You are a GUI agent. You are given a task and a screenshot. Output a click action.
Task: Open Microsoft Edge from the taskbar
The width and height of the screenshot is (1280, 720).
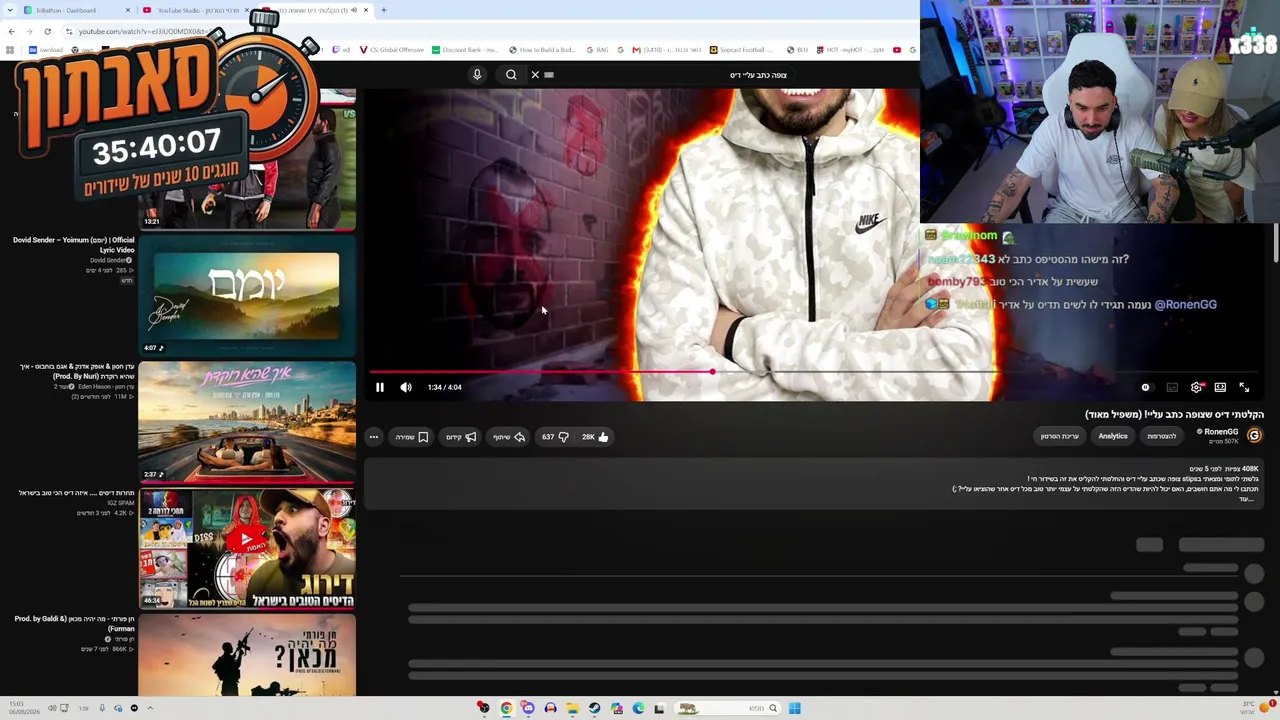coord(638,708)
